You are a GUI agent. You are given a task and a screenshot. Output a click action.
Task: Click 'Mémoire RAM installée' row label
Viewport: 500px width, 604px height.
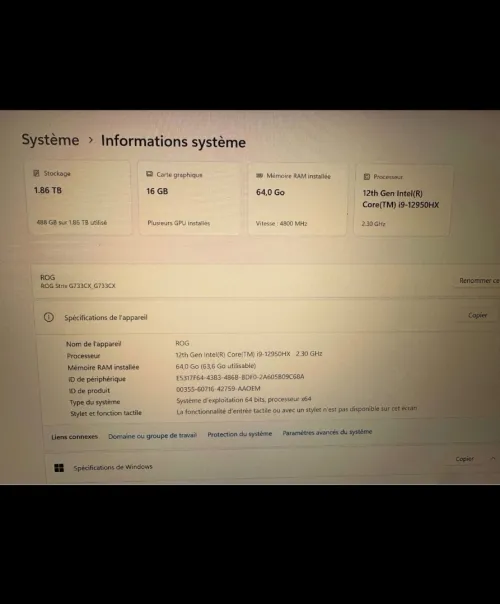pos(103,367)
